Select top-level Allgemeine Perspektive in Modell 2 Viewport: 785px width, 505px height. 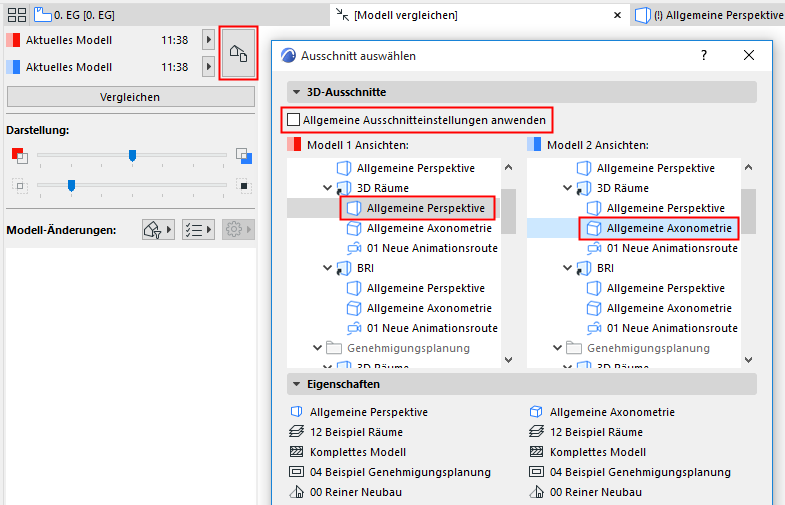click(655, 168)
